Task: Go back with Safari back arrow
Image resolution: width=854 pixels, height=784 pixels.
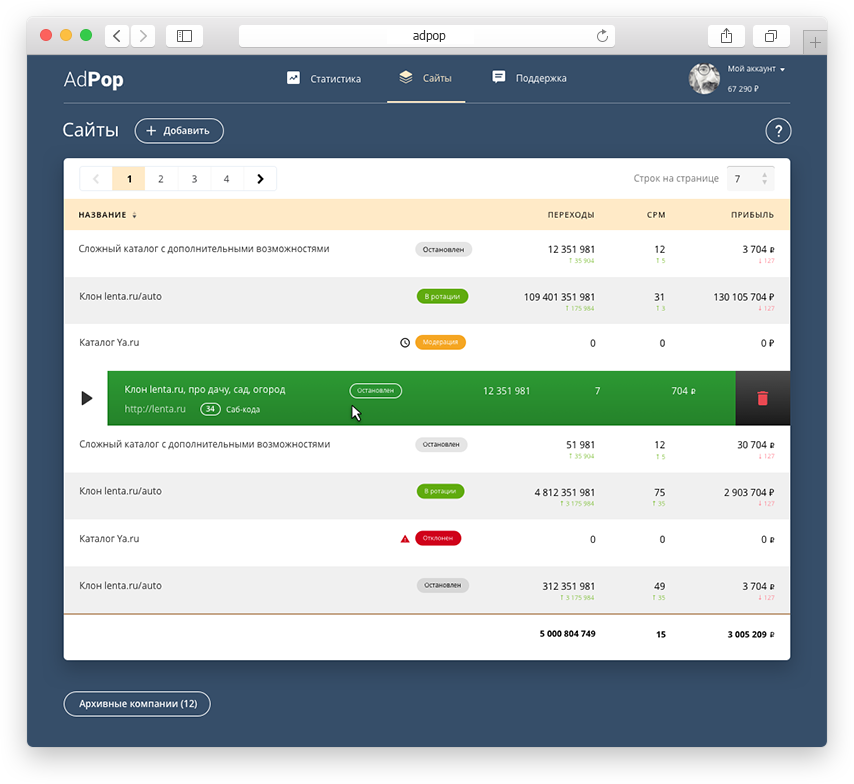Action: [x=117, y=36]
